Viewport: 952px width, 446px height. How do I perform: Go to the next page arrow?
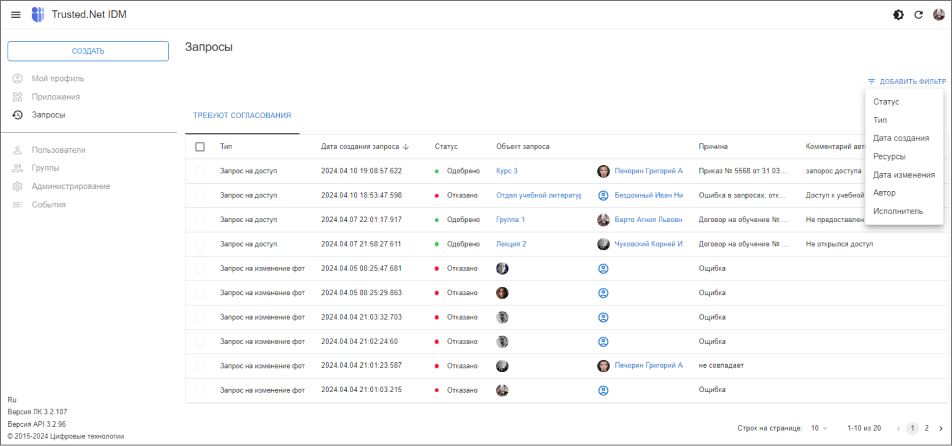(x=940, y=428)
